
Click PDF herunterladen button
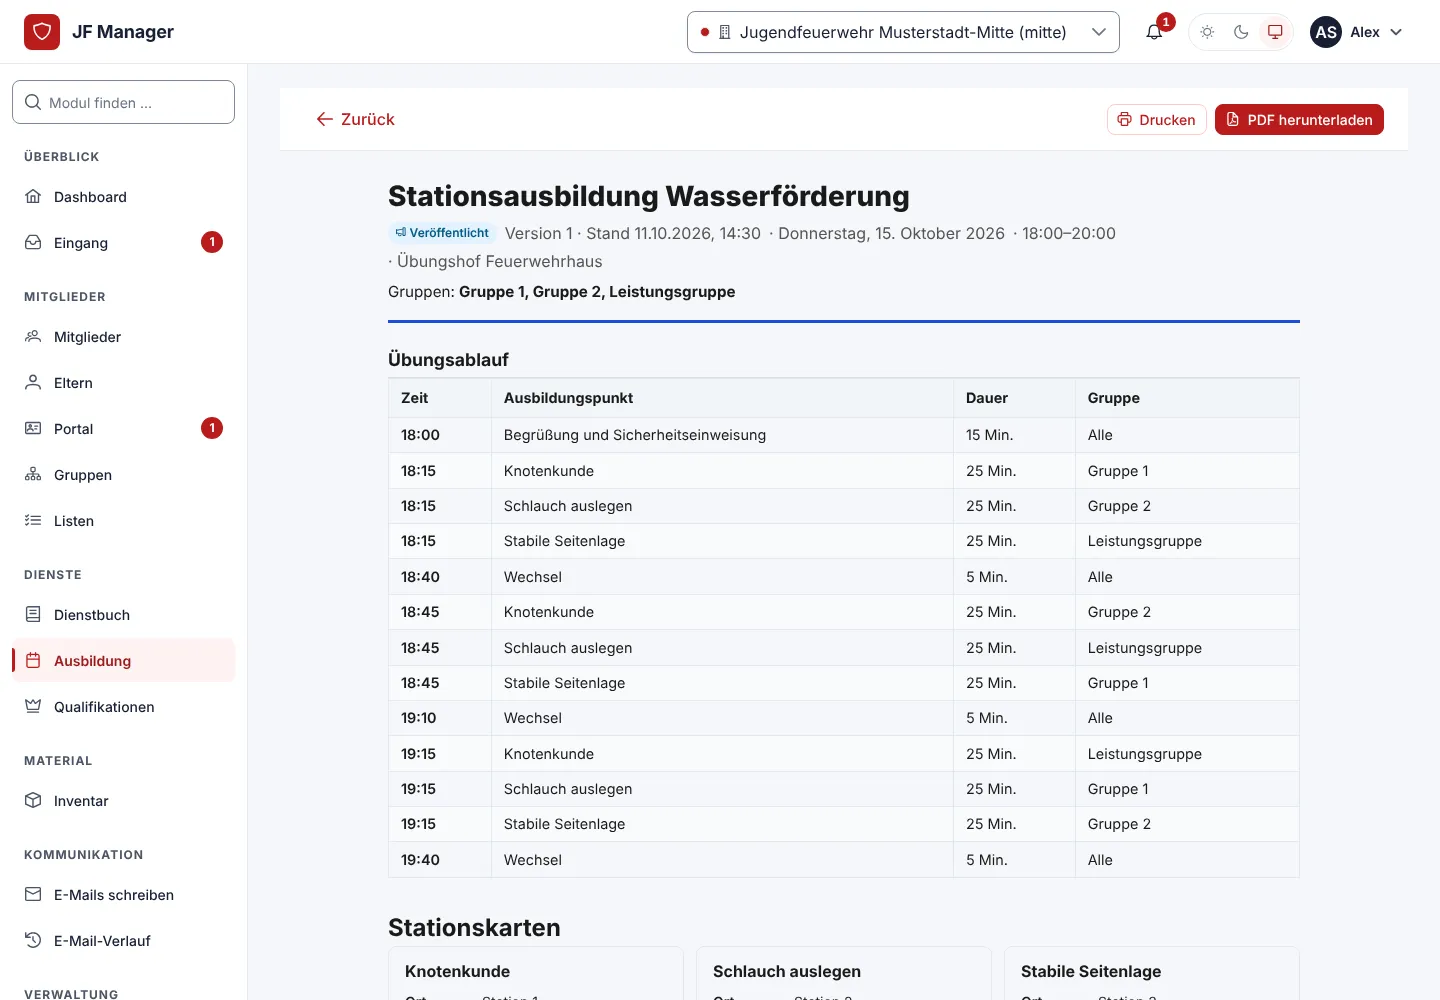1299,120
